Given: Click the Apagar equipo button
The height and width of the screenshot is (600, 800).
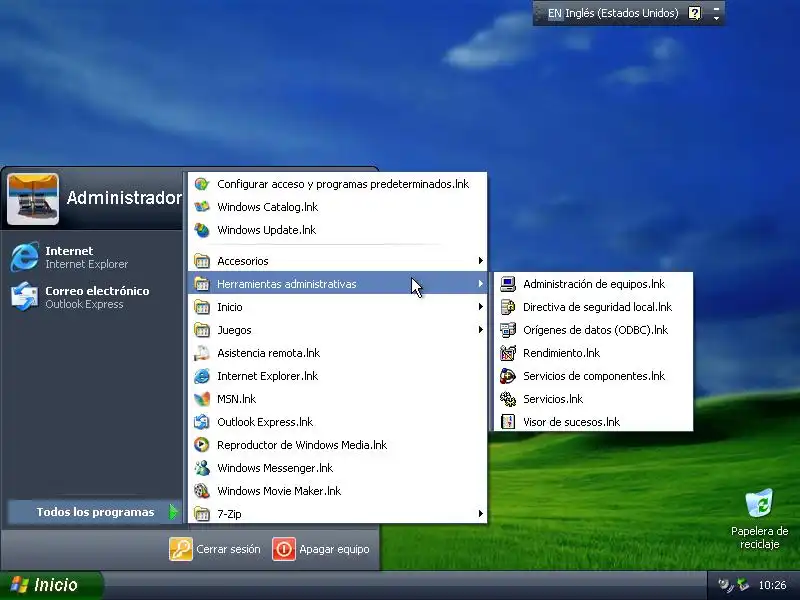Looking at the screenshot, I should click(x=321, y=549).
